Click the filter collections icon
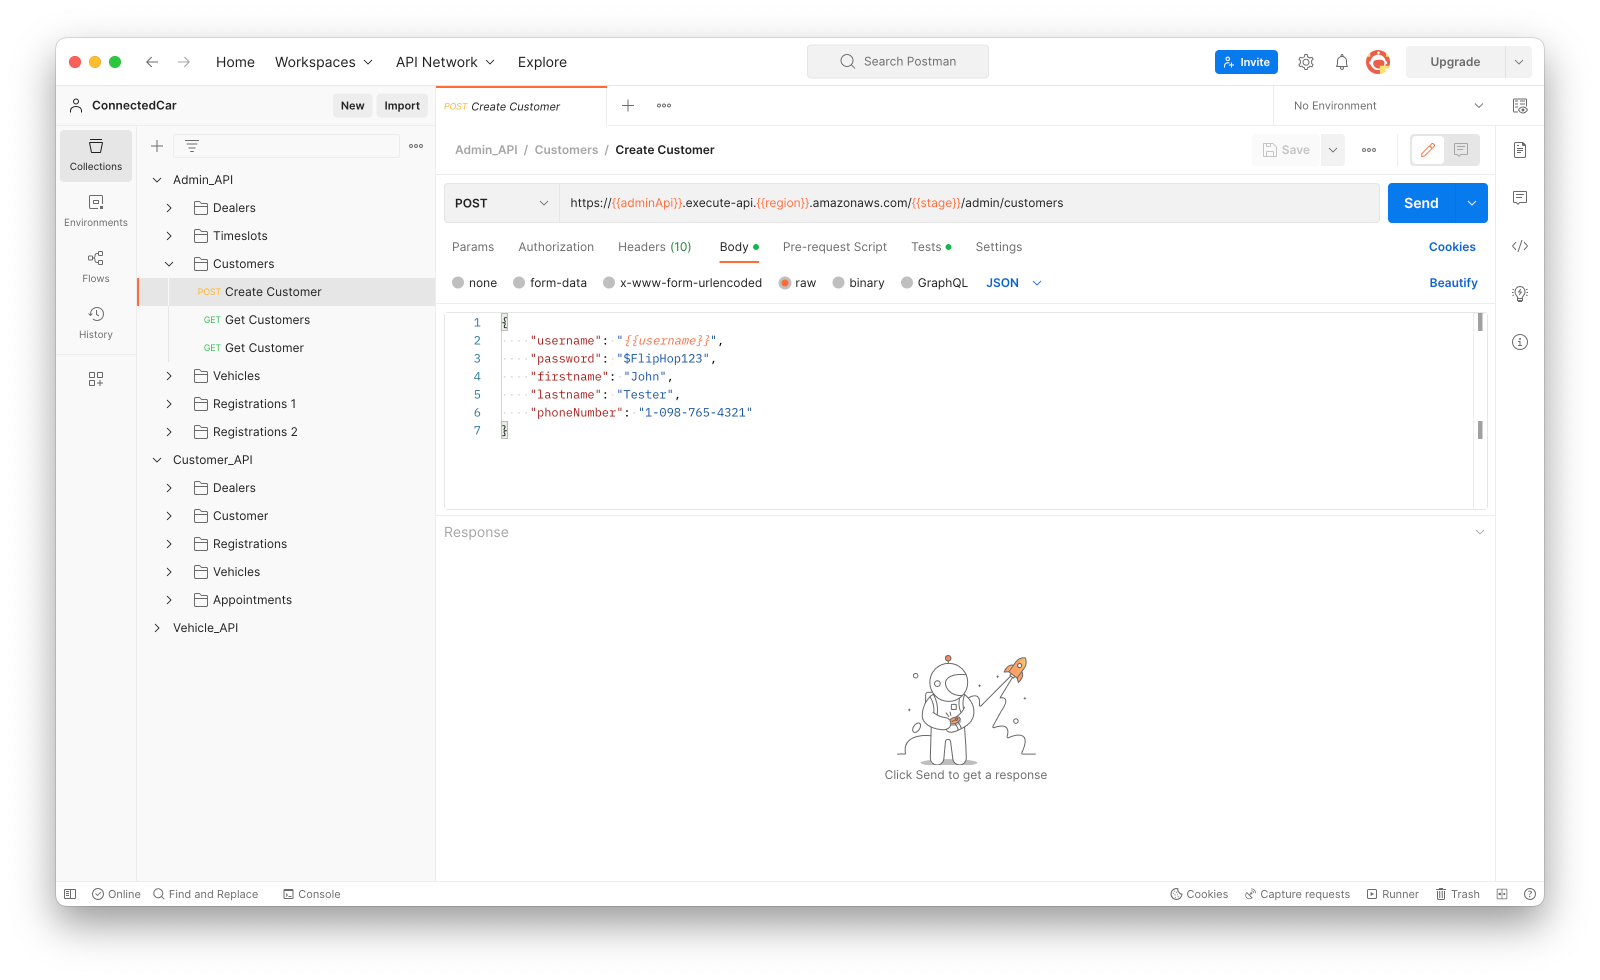1600x980 pixels. (192, 146)
